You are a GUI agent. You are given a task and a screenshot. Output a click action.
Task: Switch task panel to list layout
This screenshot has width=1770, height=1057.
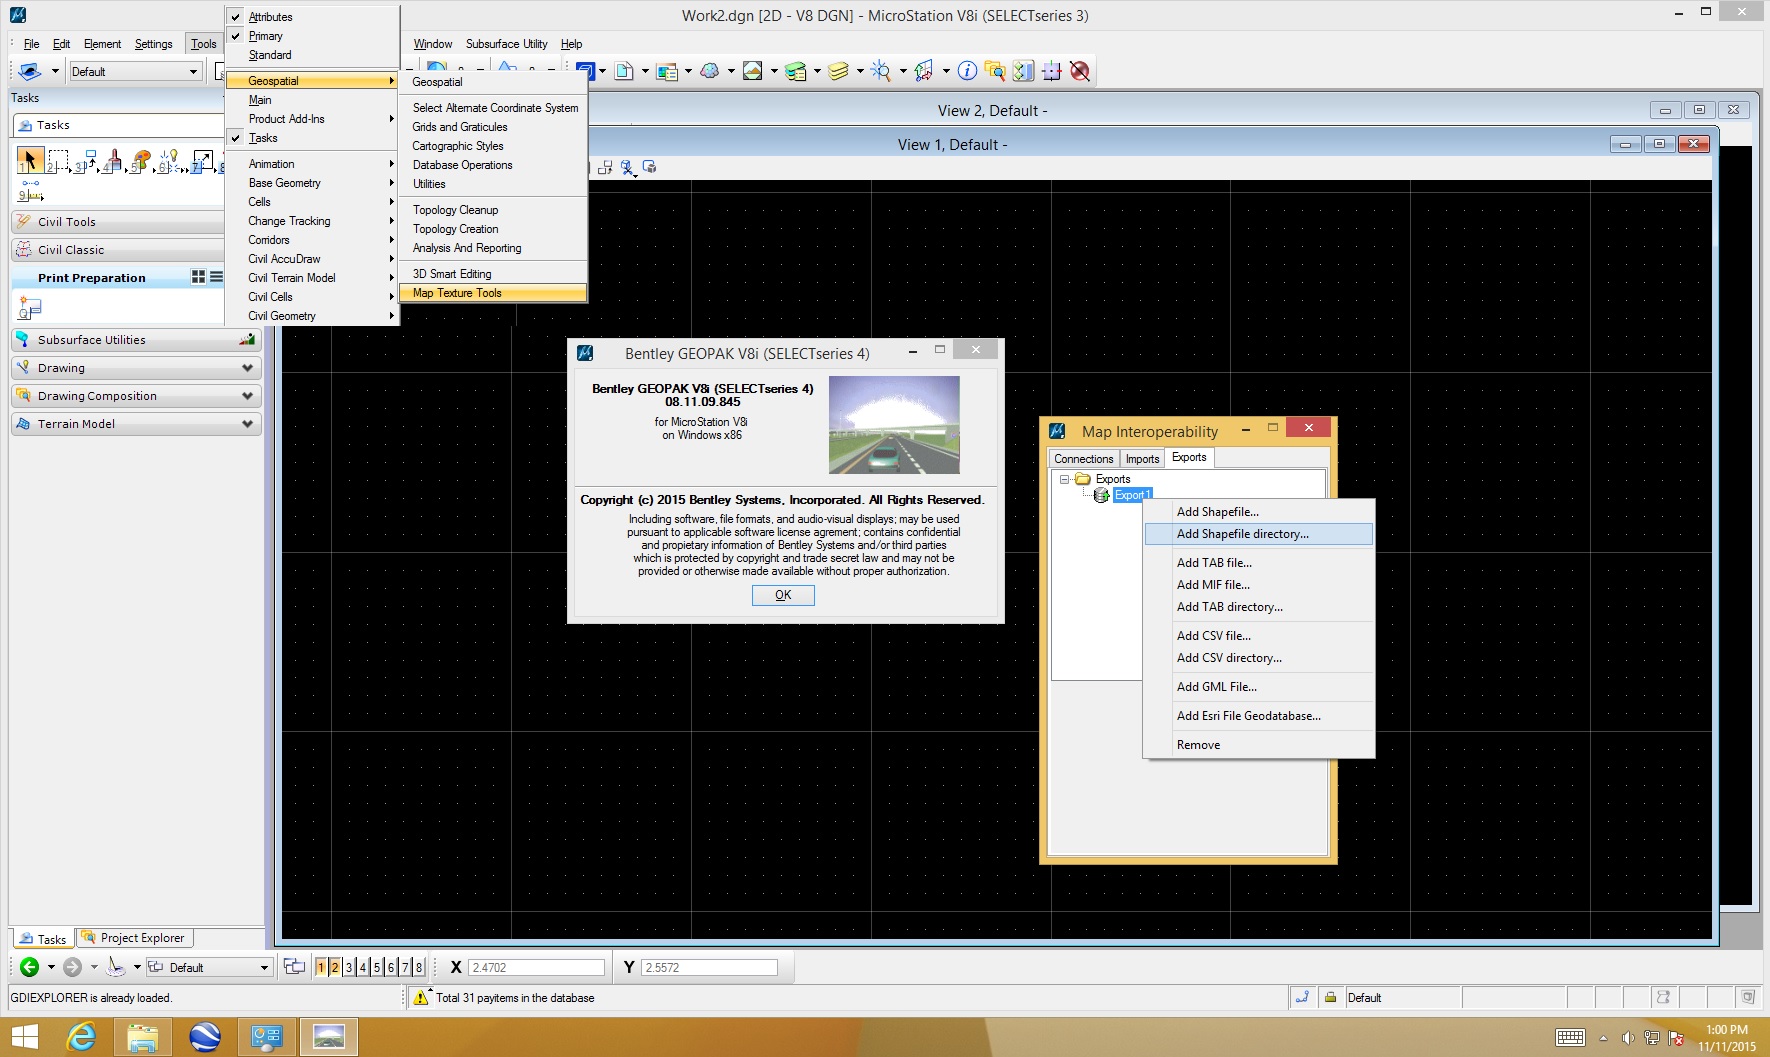click(216, 277)
